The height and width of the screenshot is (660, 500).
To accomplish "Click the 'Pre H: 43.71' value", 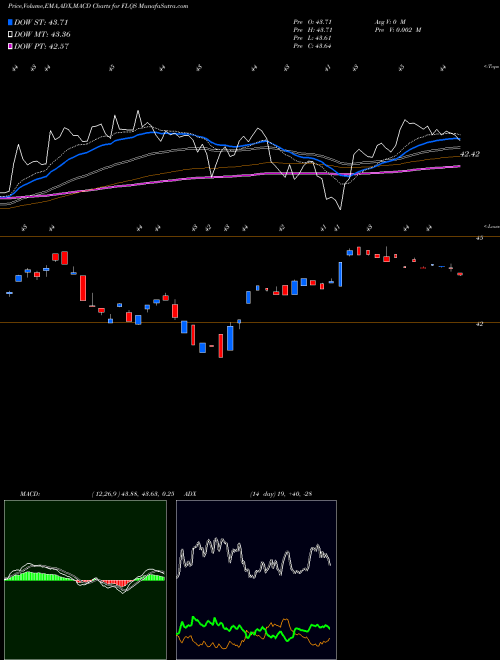I will 313,30.
